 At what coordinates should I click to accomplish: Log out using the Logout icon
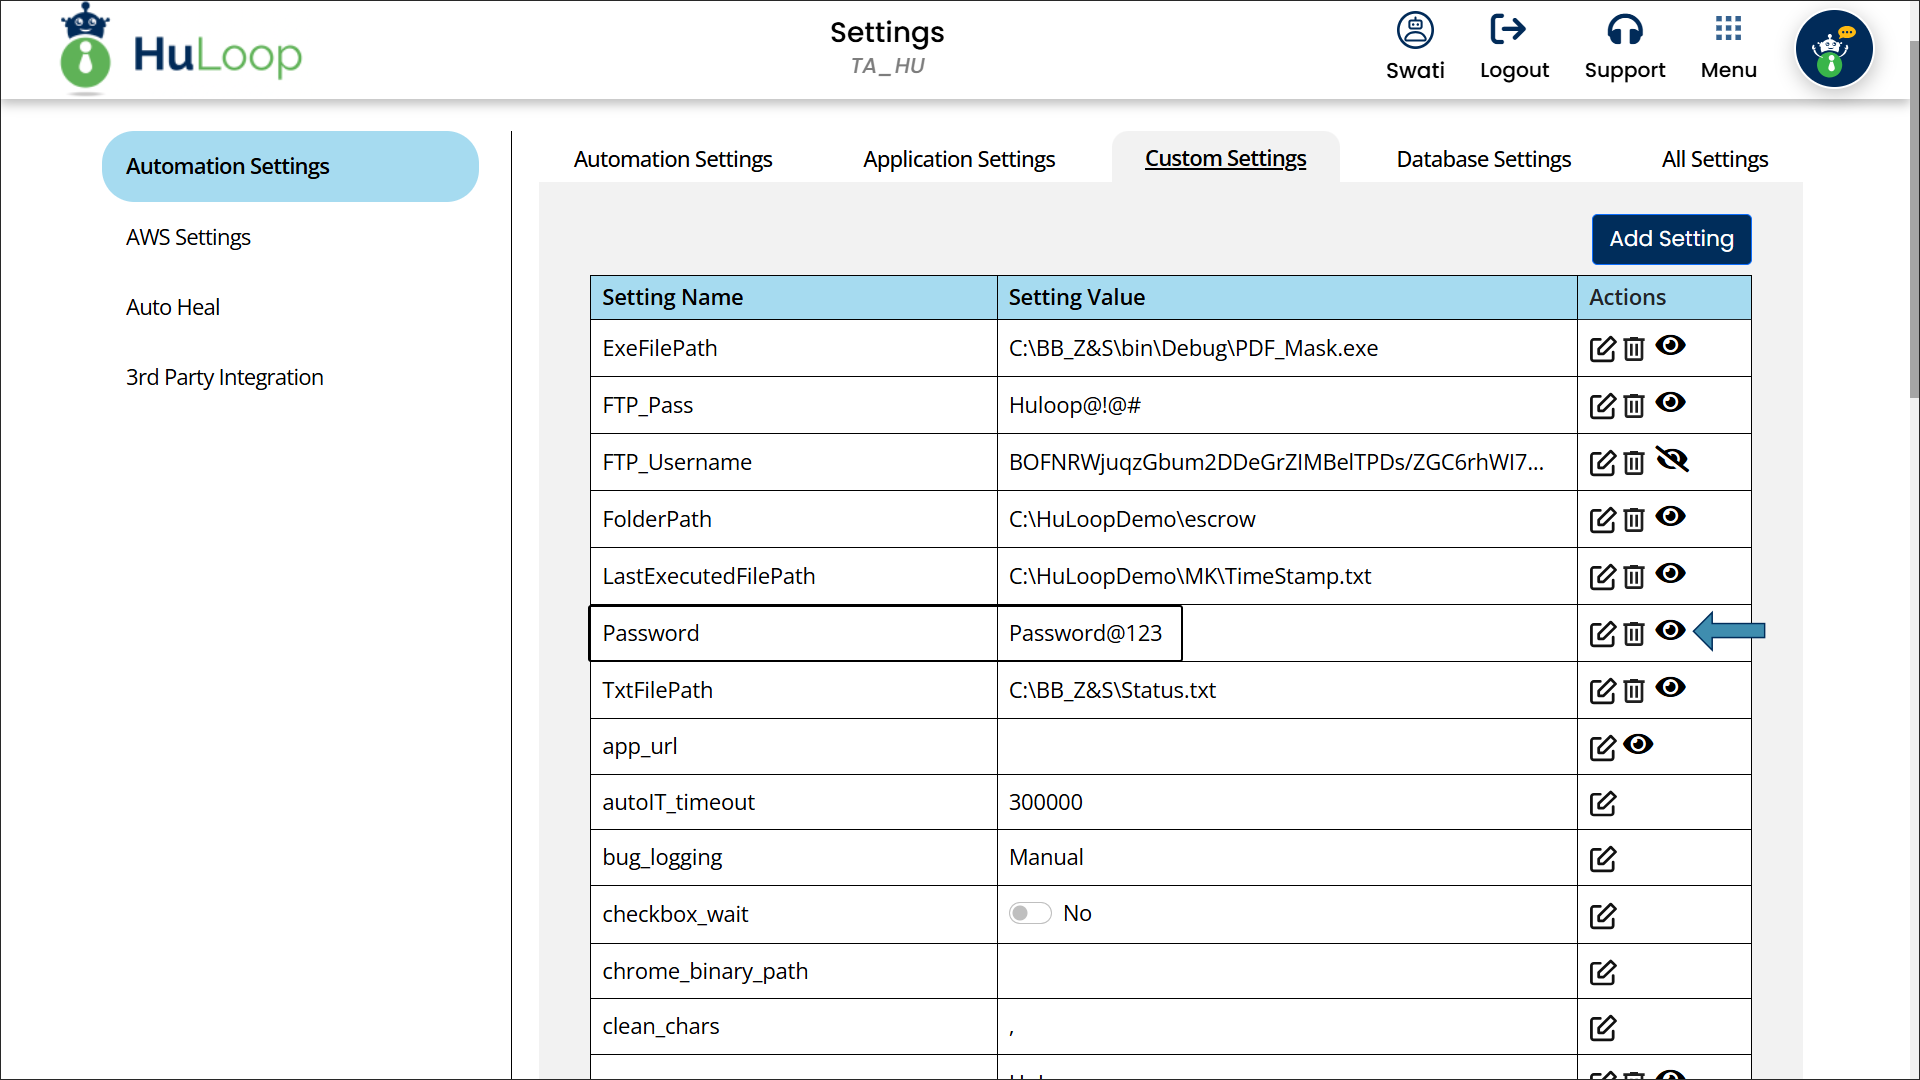pyautogui.click(x=1514, y=47)
